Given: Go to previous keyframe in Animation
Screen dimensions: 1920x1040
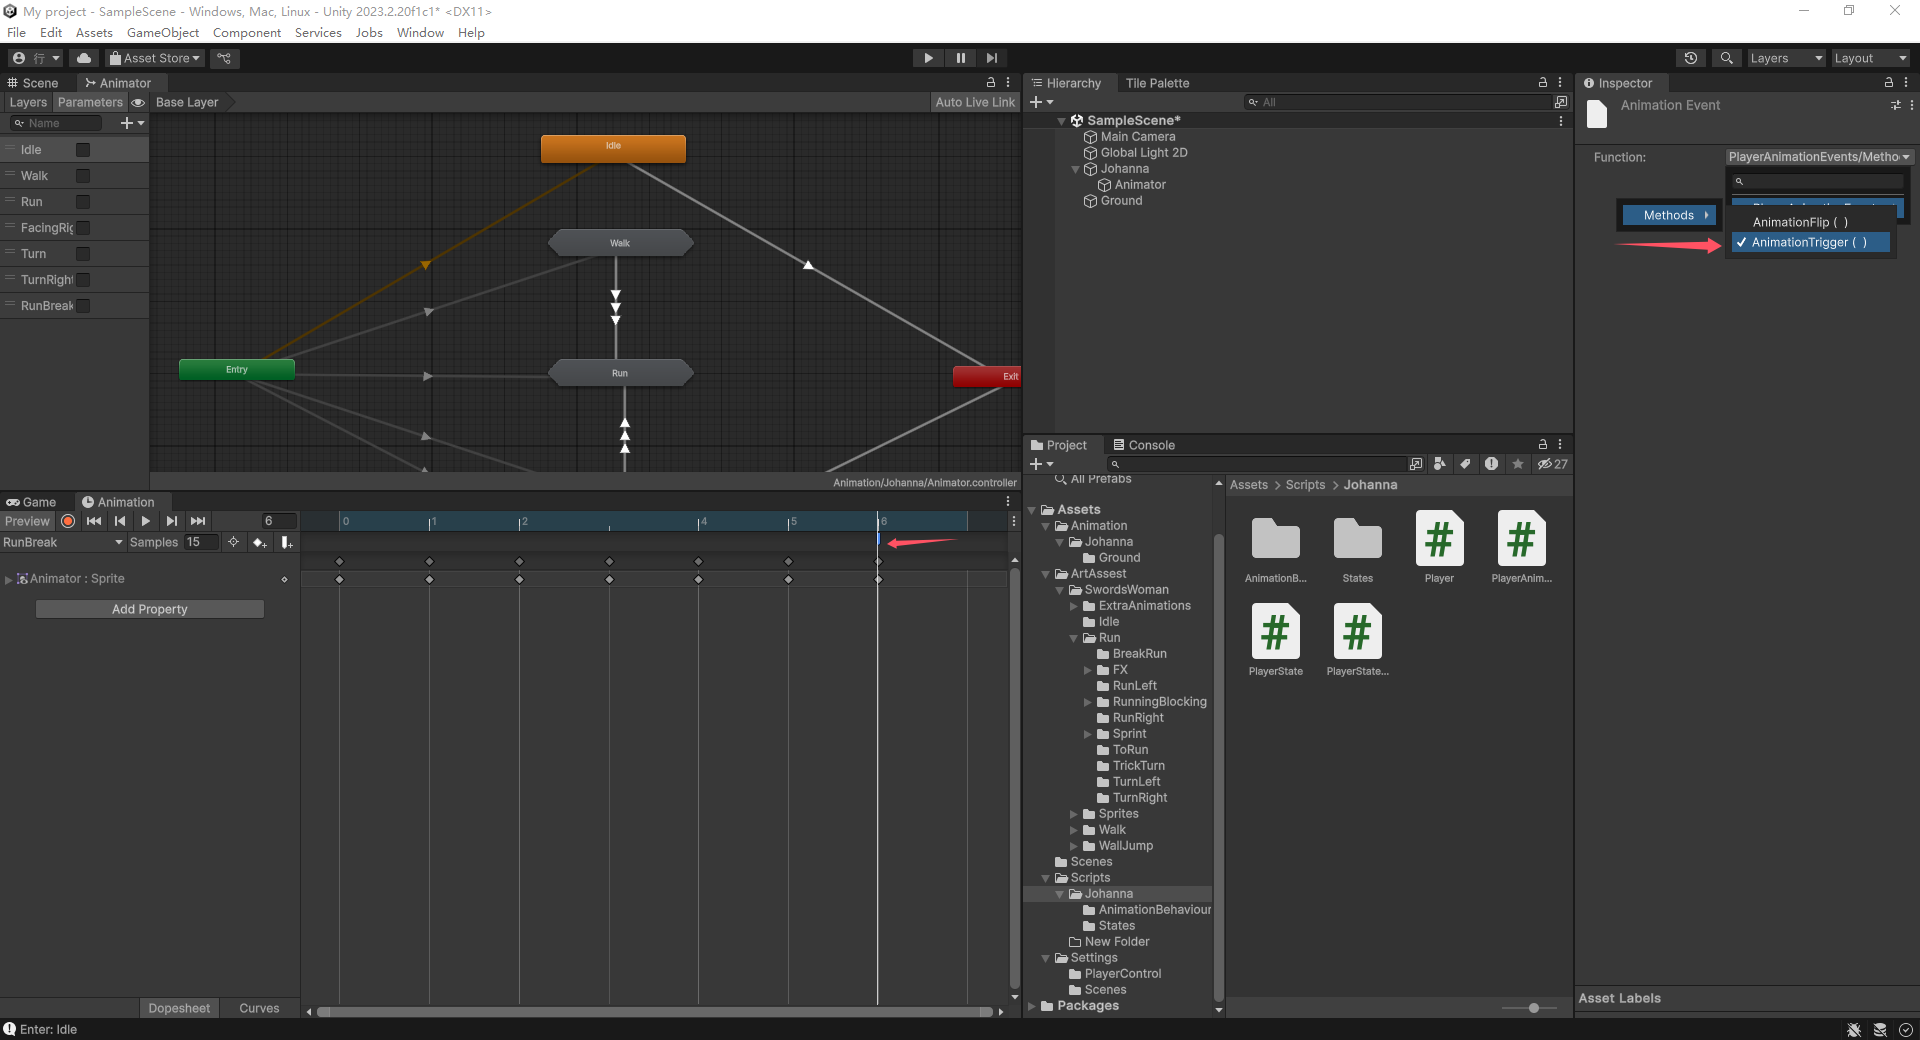Looking at the screenshot, I should pyautogui.click(x=120, y=521).
